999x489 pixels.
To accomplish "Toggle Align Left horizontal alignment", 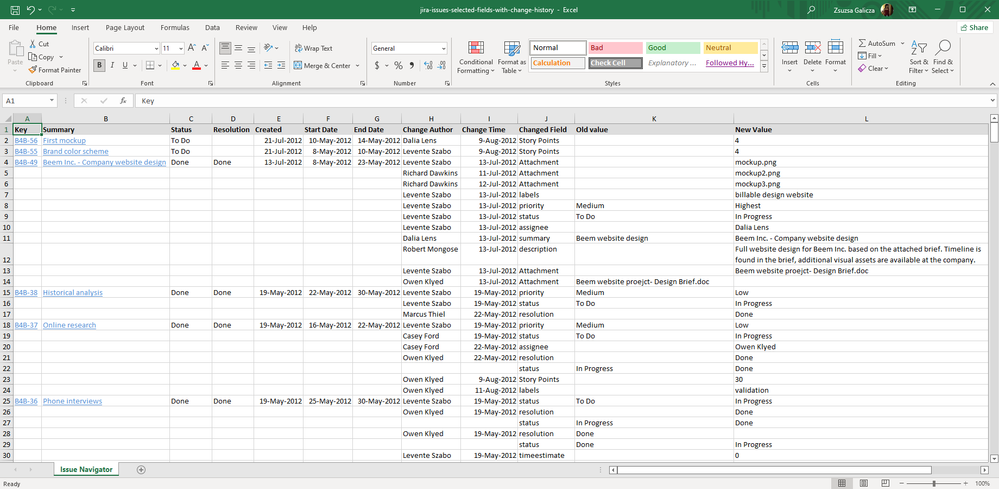I will point(225,65).
